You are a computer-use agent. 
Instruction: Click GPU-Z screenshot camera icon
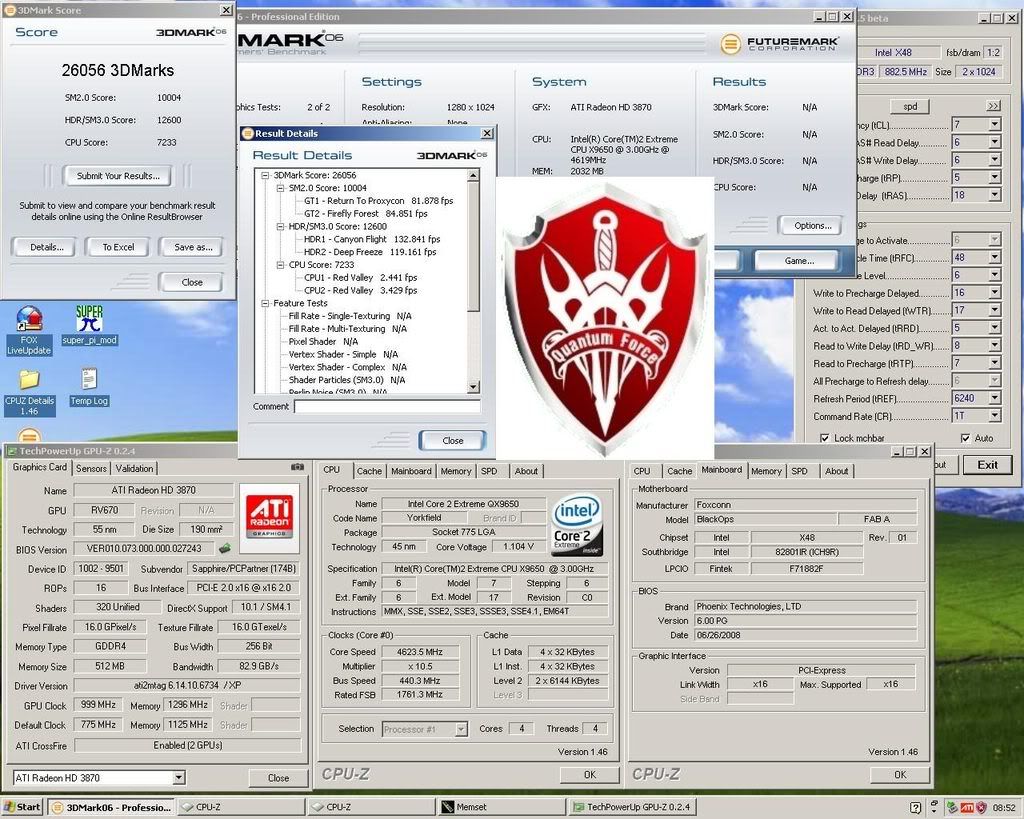pos(297,467)
